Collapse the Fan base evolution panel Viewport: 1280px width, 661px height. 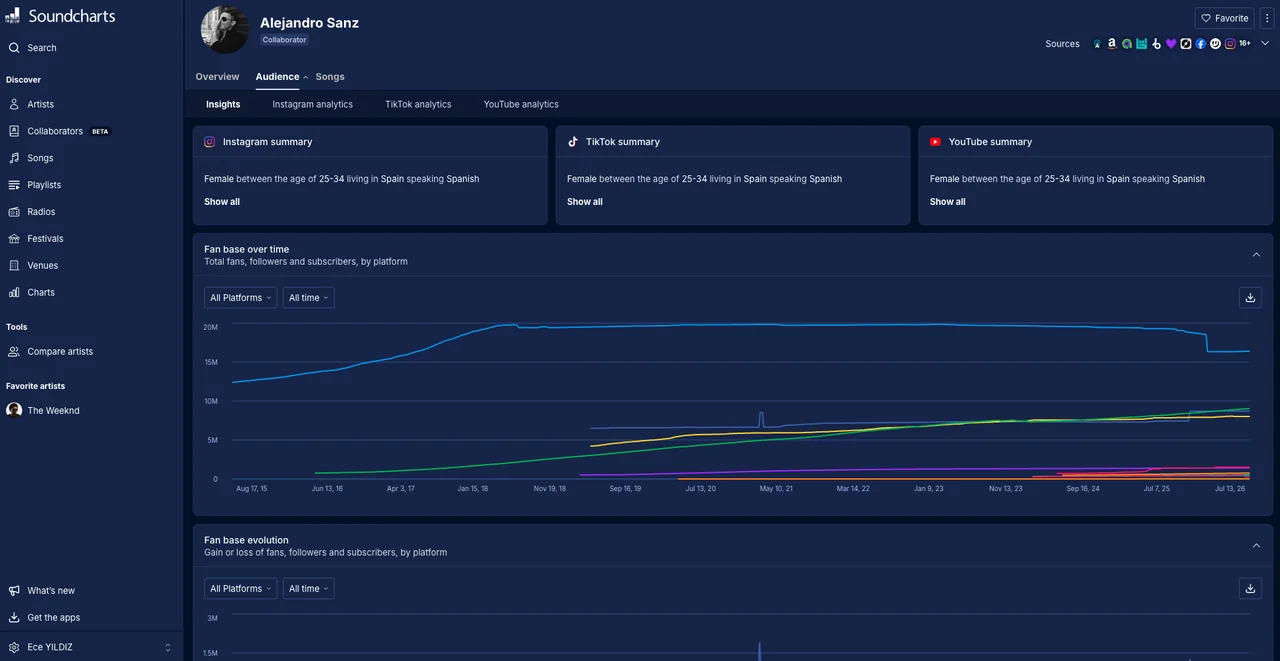coord(1257,546)
